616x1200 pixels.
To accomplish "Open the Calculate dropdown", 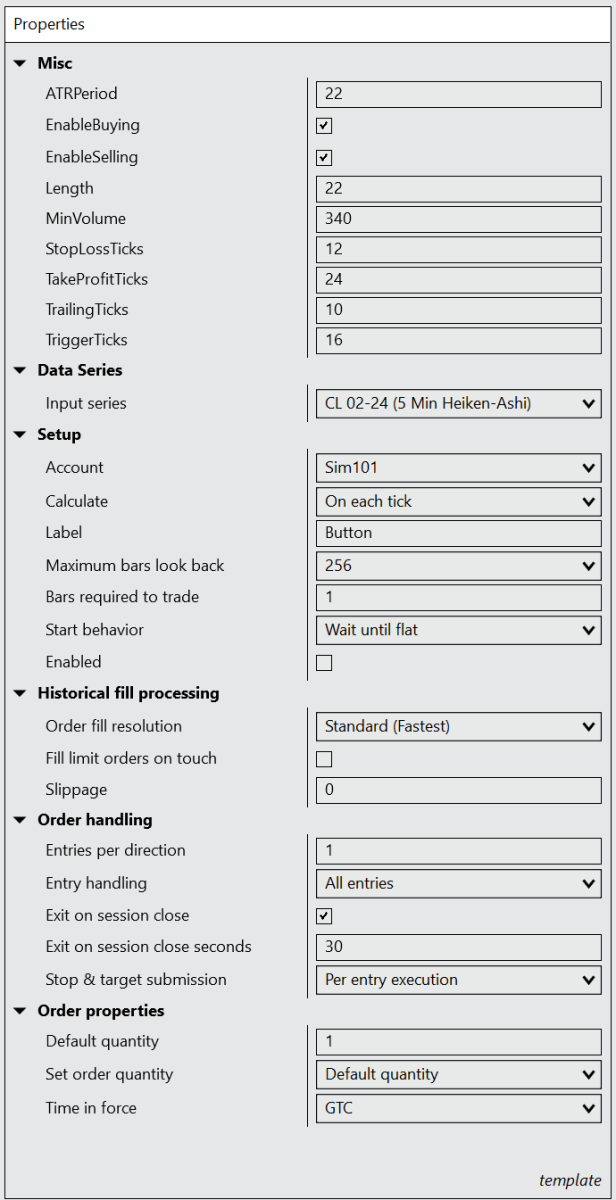I will tap(459, 502).
